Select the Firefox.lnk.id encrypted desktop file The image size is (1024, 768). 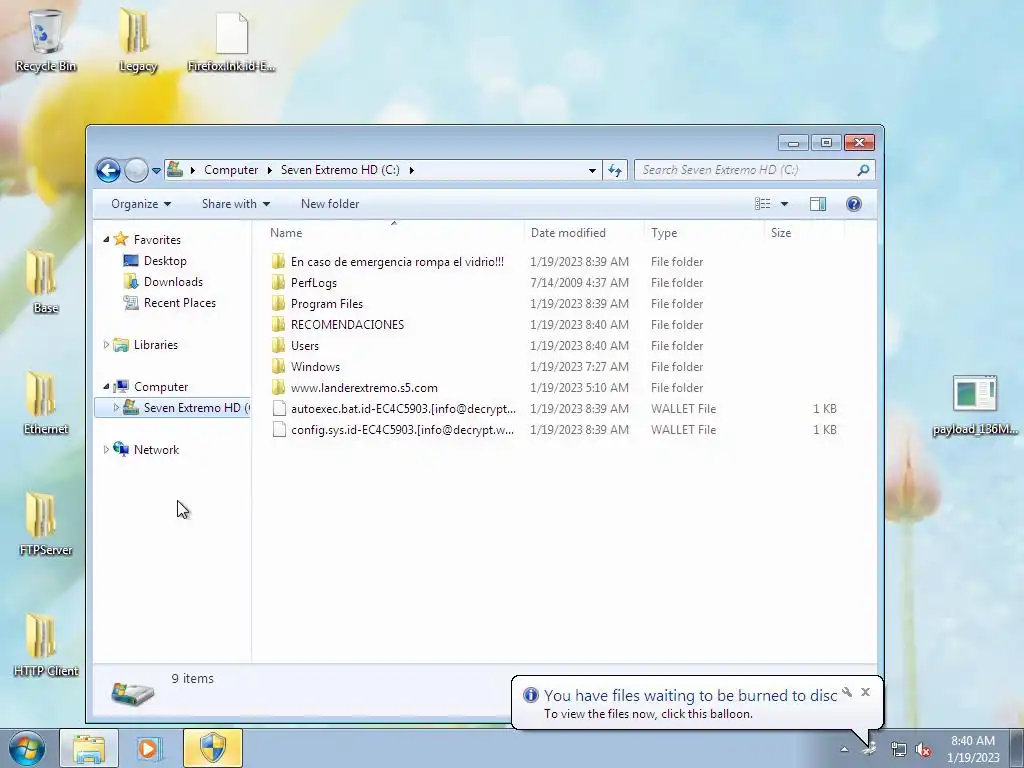(x=231, y=41)
